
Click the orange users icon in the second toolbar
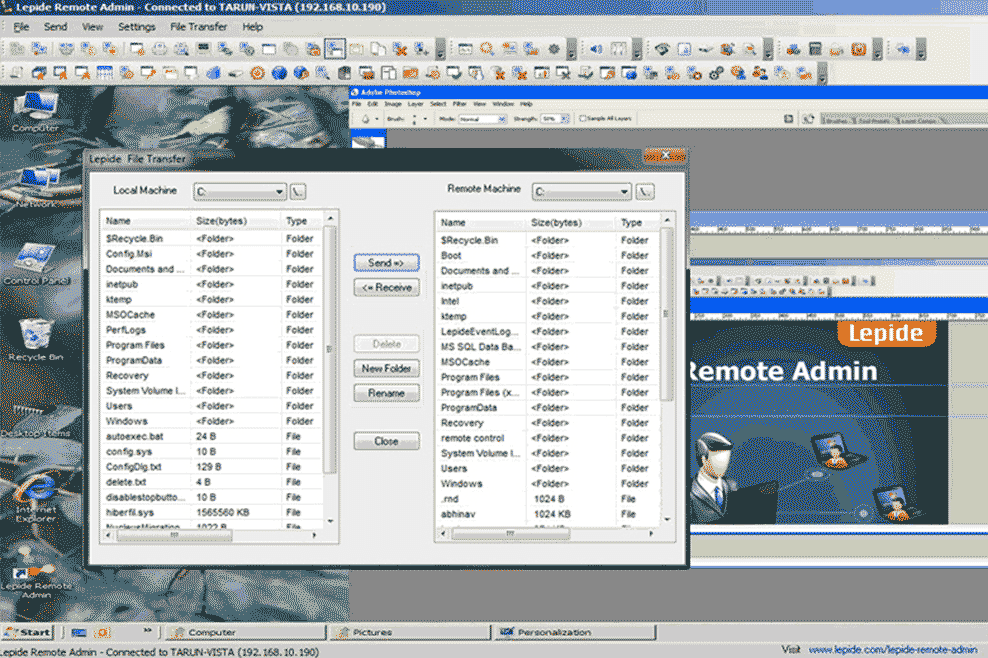click(x=760, y=73)
